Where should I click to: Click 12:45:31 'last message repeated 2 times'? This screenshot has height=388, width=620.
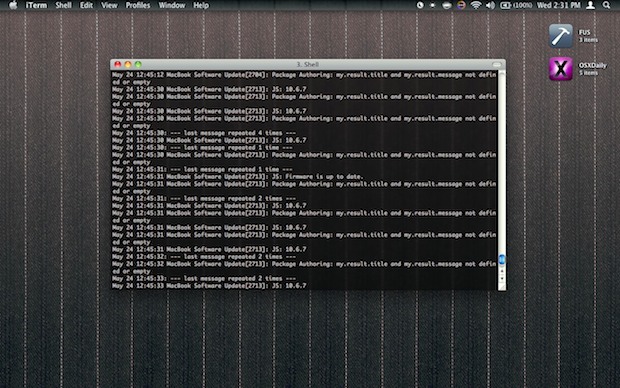204,199
